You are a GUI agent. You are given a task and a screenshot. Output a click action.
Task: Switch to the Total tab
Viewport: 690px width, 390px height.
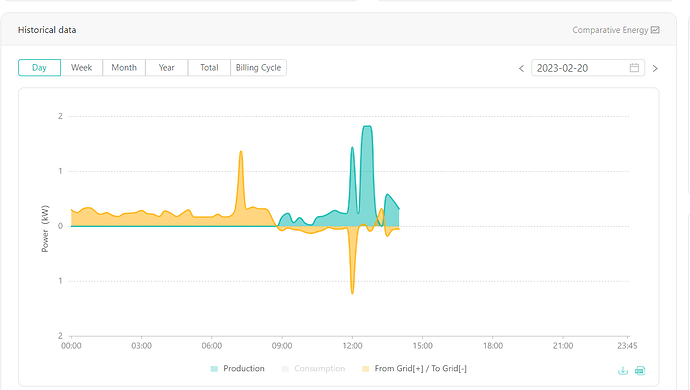209,68
